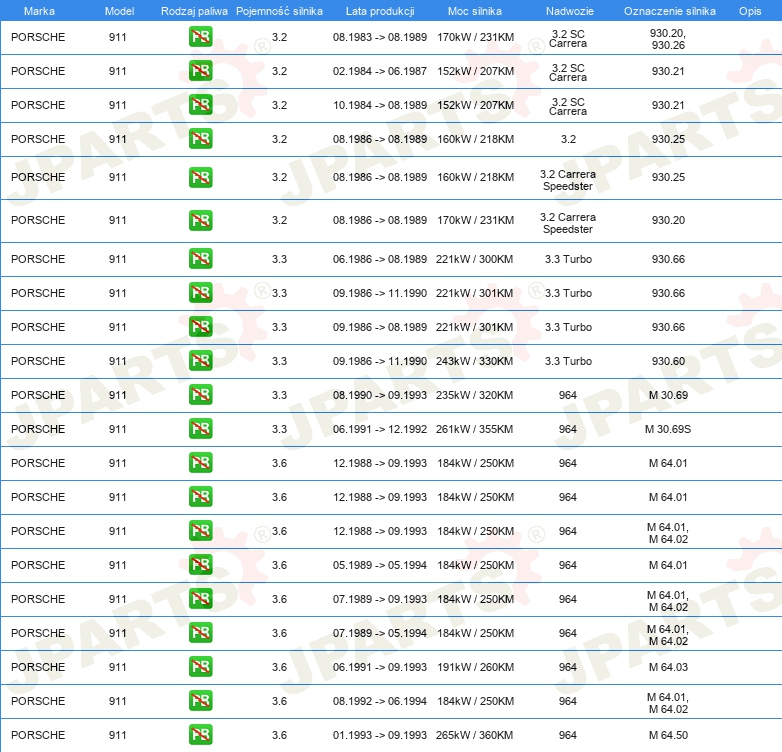Select the engine code 930.60
Viewport: 782px width, 752px height.
point(668,361)
